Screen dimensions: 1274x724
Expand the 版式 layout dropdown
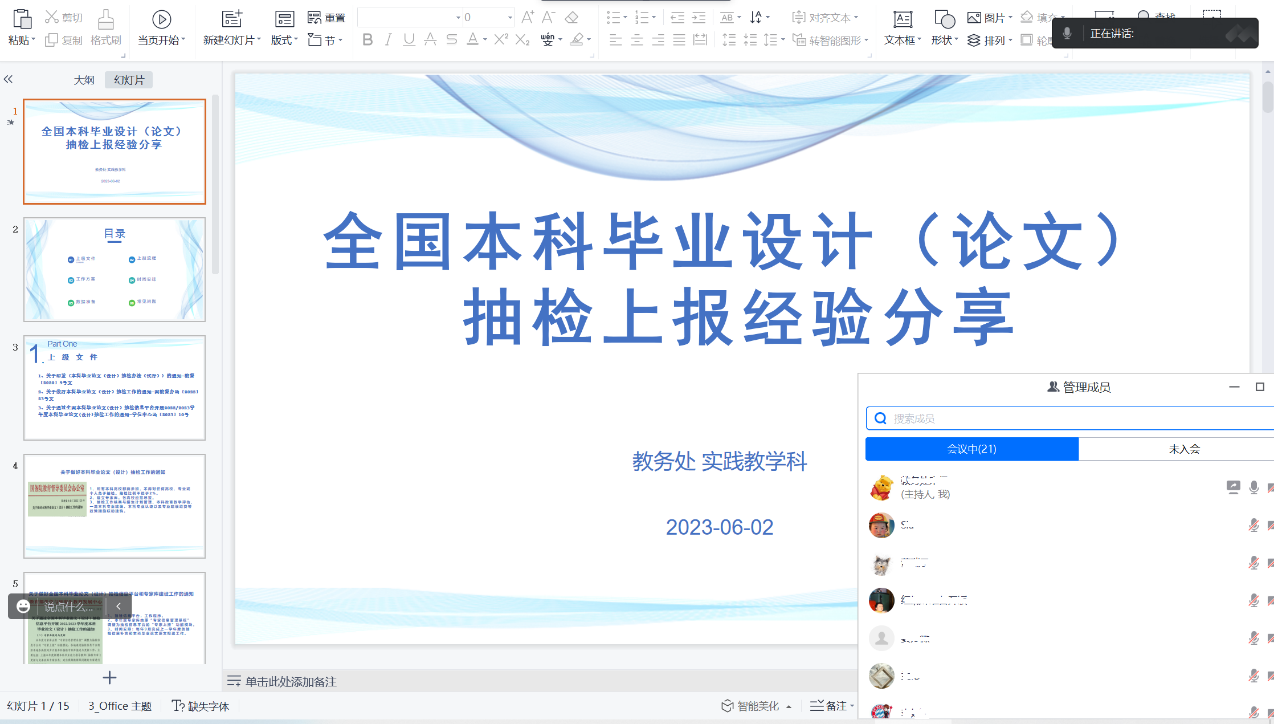coord(285,40)
